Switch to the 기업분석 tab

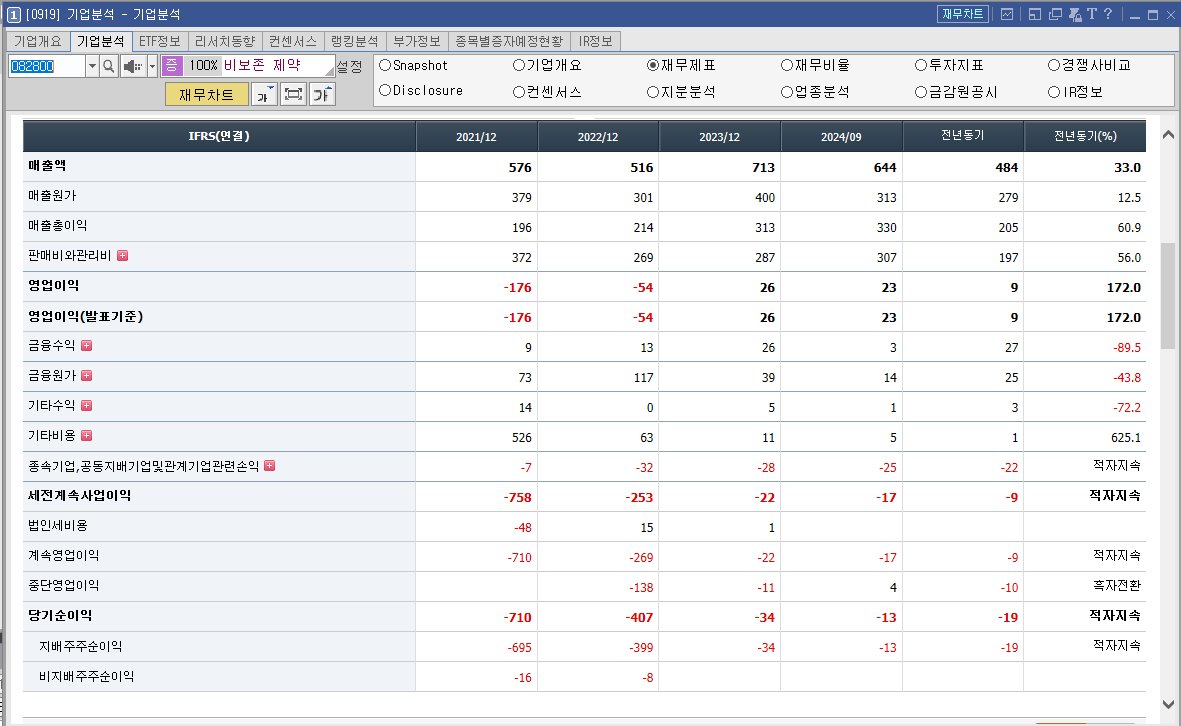coord(101,41)
